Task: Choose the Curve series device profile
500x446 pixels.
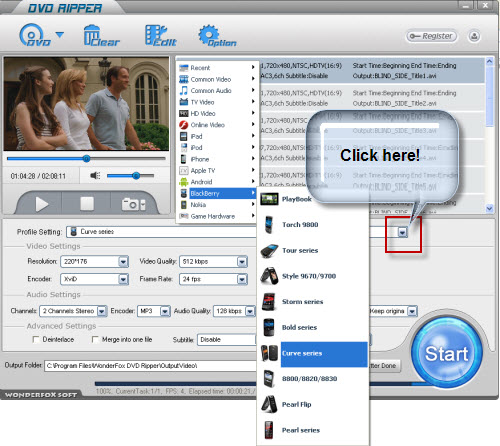Action: pyautogui.click(x=313, y=353)
